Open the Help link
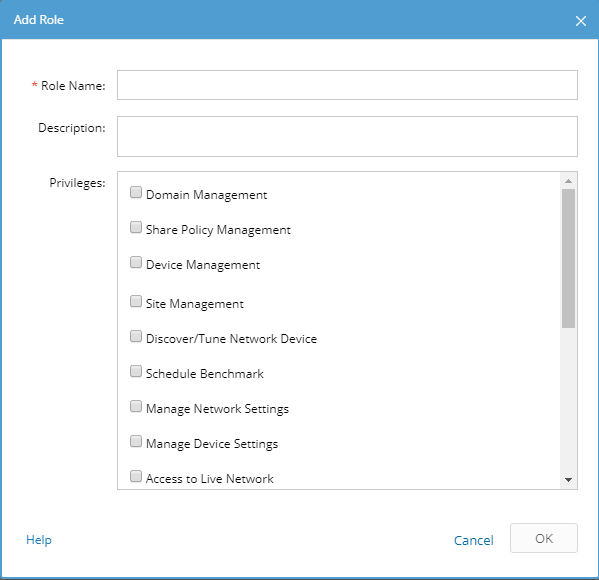599x580 pixels. pos(39,540)
